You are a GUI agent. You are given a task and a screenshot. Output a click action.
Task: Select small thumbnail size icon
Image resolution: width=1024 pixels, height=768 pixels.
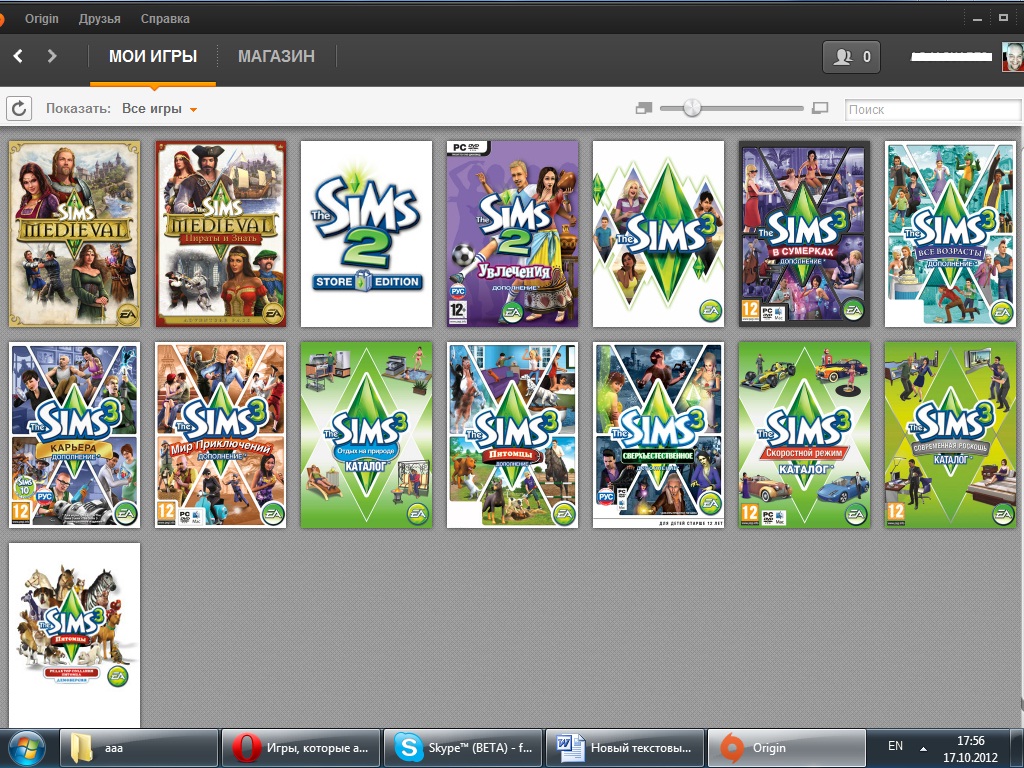[644, 108]
